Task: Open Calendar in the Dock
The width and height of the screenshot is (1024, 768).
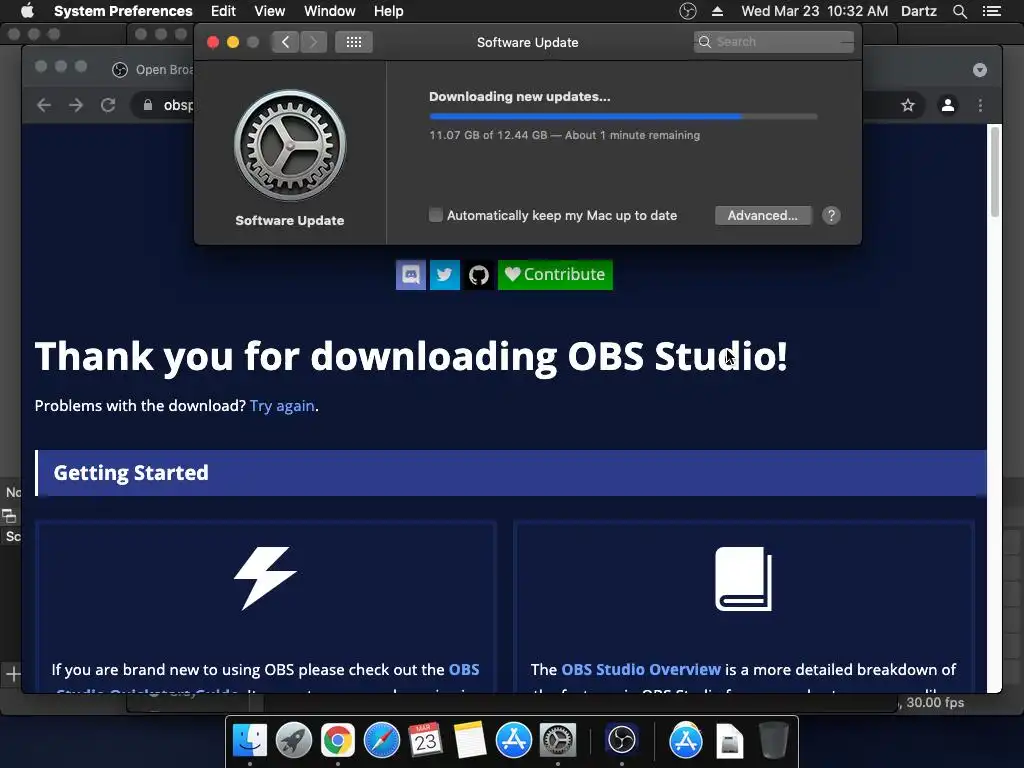Action: (x=426, y=741)
